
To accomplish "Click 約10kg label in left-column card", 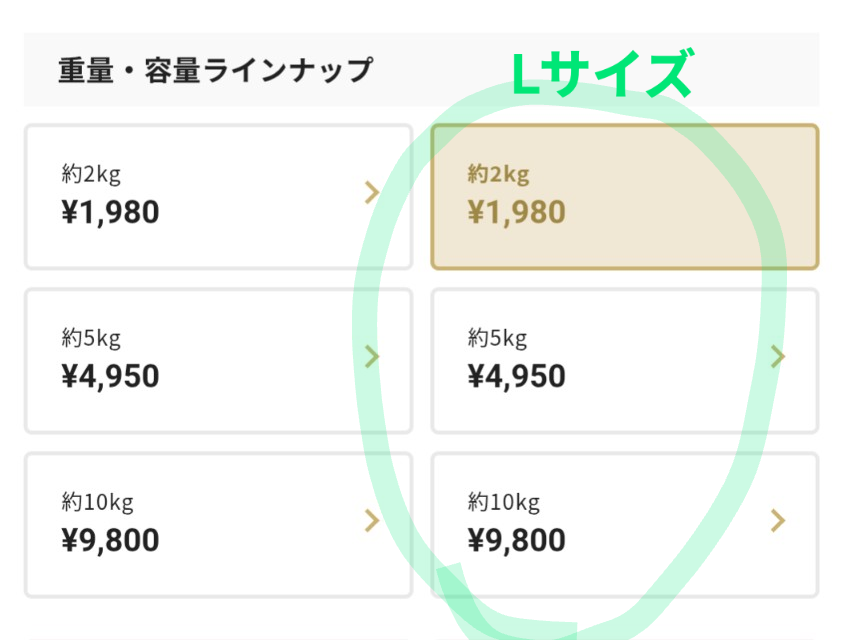I will (96, 501).
